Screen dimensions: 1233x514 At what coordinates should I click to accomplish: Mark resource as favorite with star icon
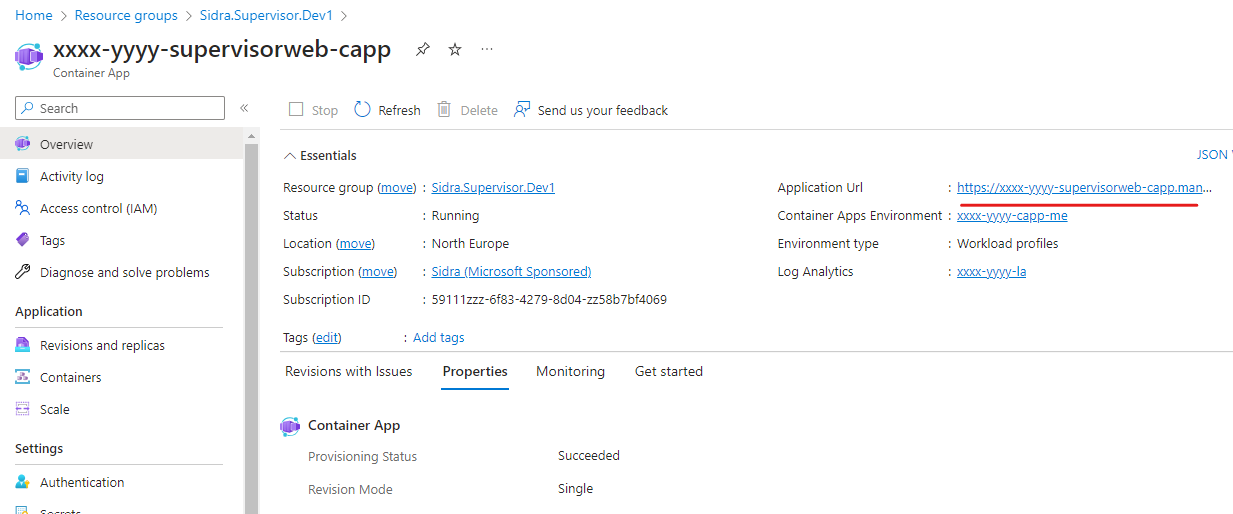click(x=455, y=50)
